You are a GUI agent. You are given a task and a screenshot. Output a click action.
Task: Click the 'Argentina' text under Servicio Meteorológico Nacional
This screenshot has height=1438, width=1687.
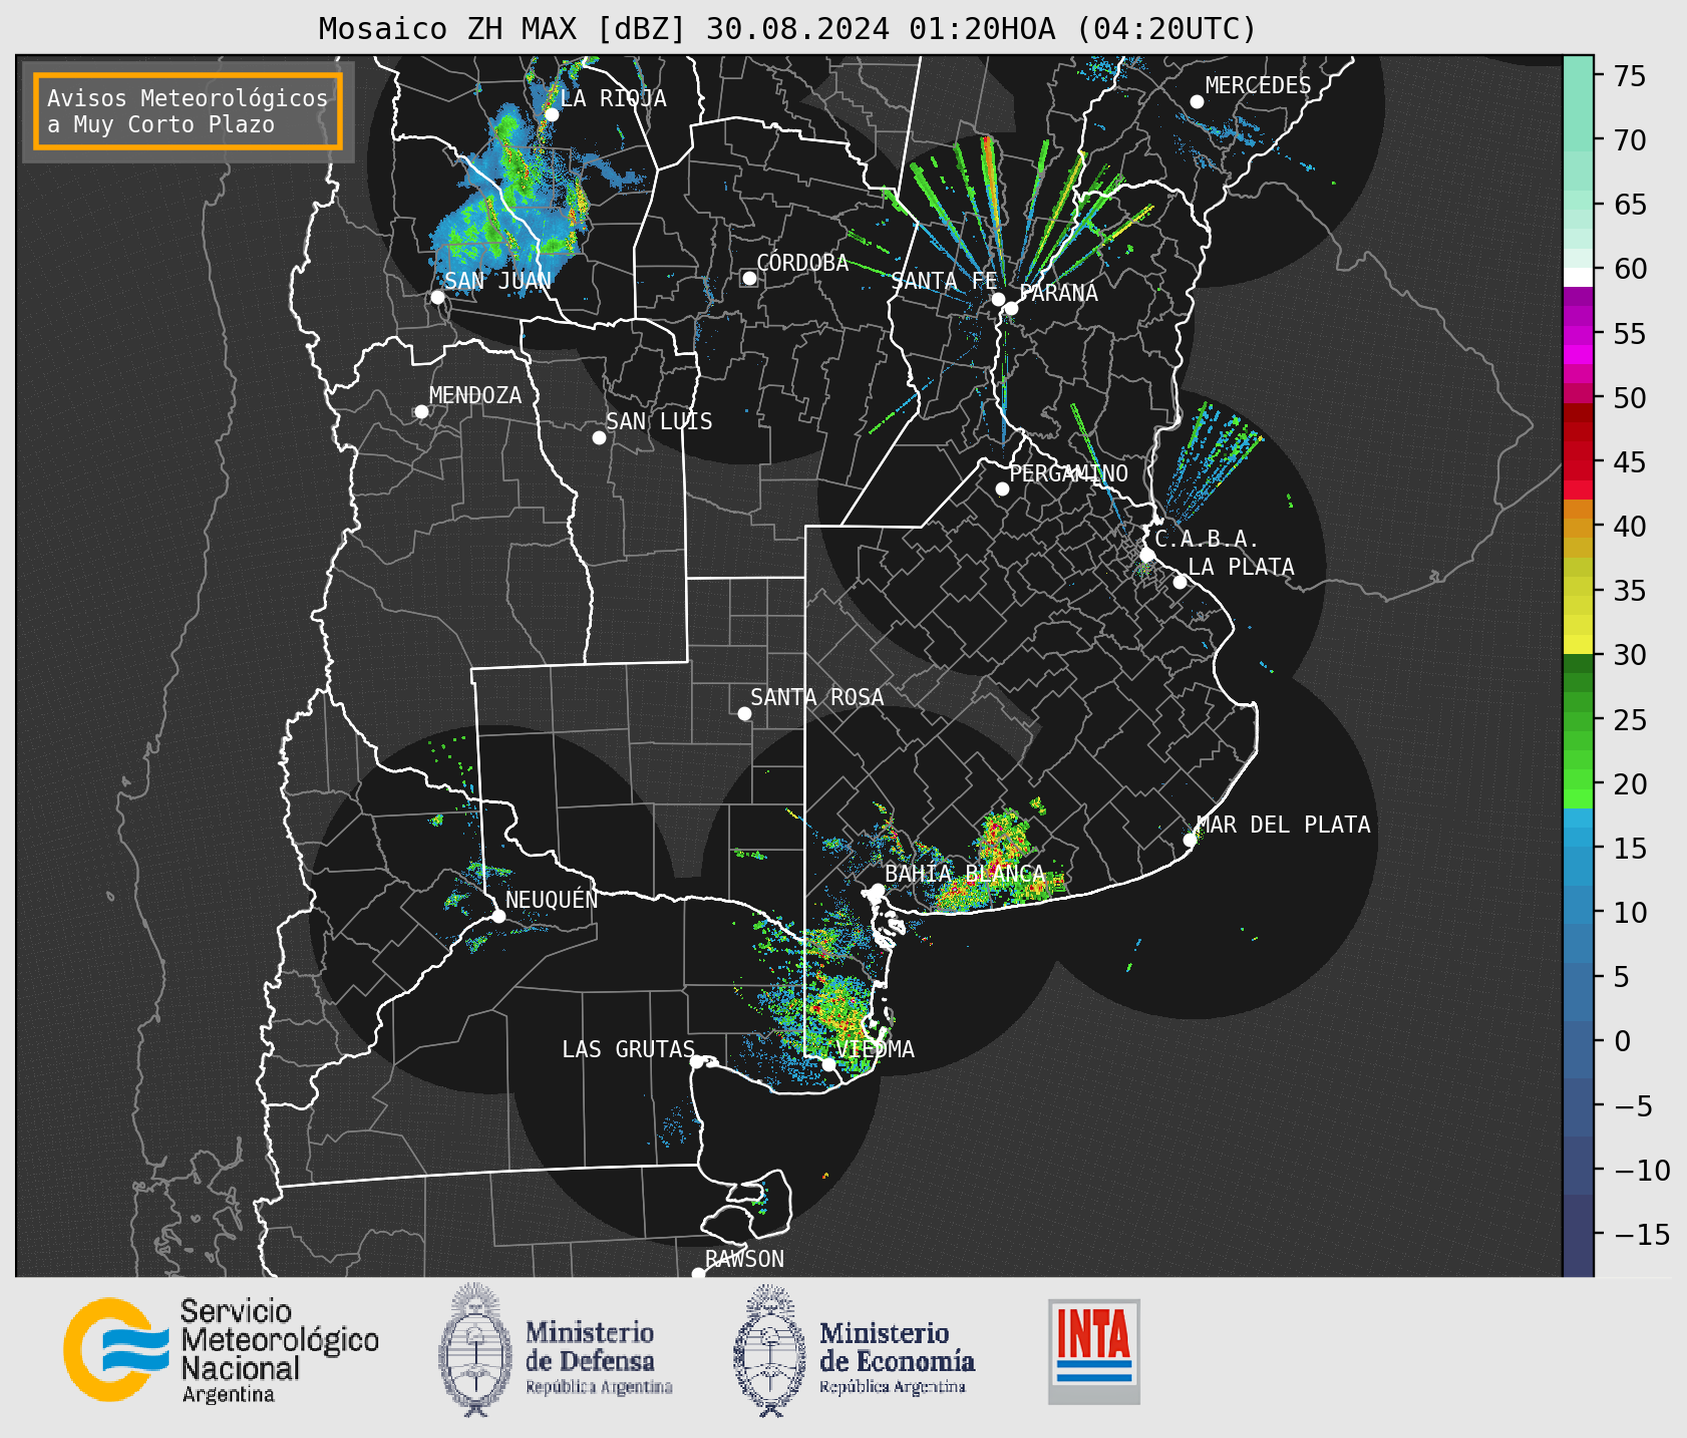click(228, 1395)
